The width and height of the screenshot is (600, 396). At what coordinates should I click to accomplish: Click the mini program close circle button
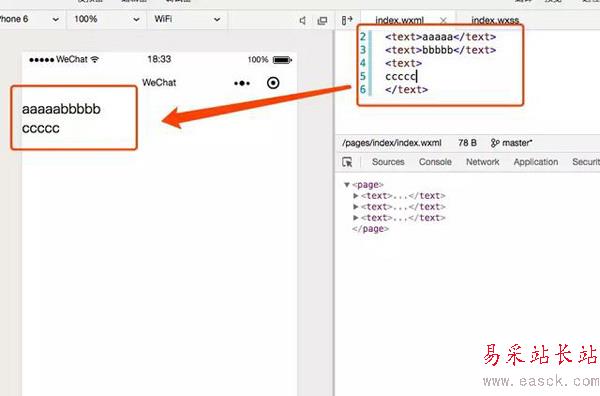tap(273, 83)
